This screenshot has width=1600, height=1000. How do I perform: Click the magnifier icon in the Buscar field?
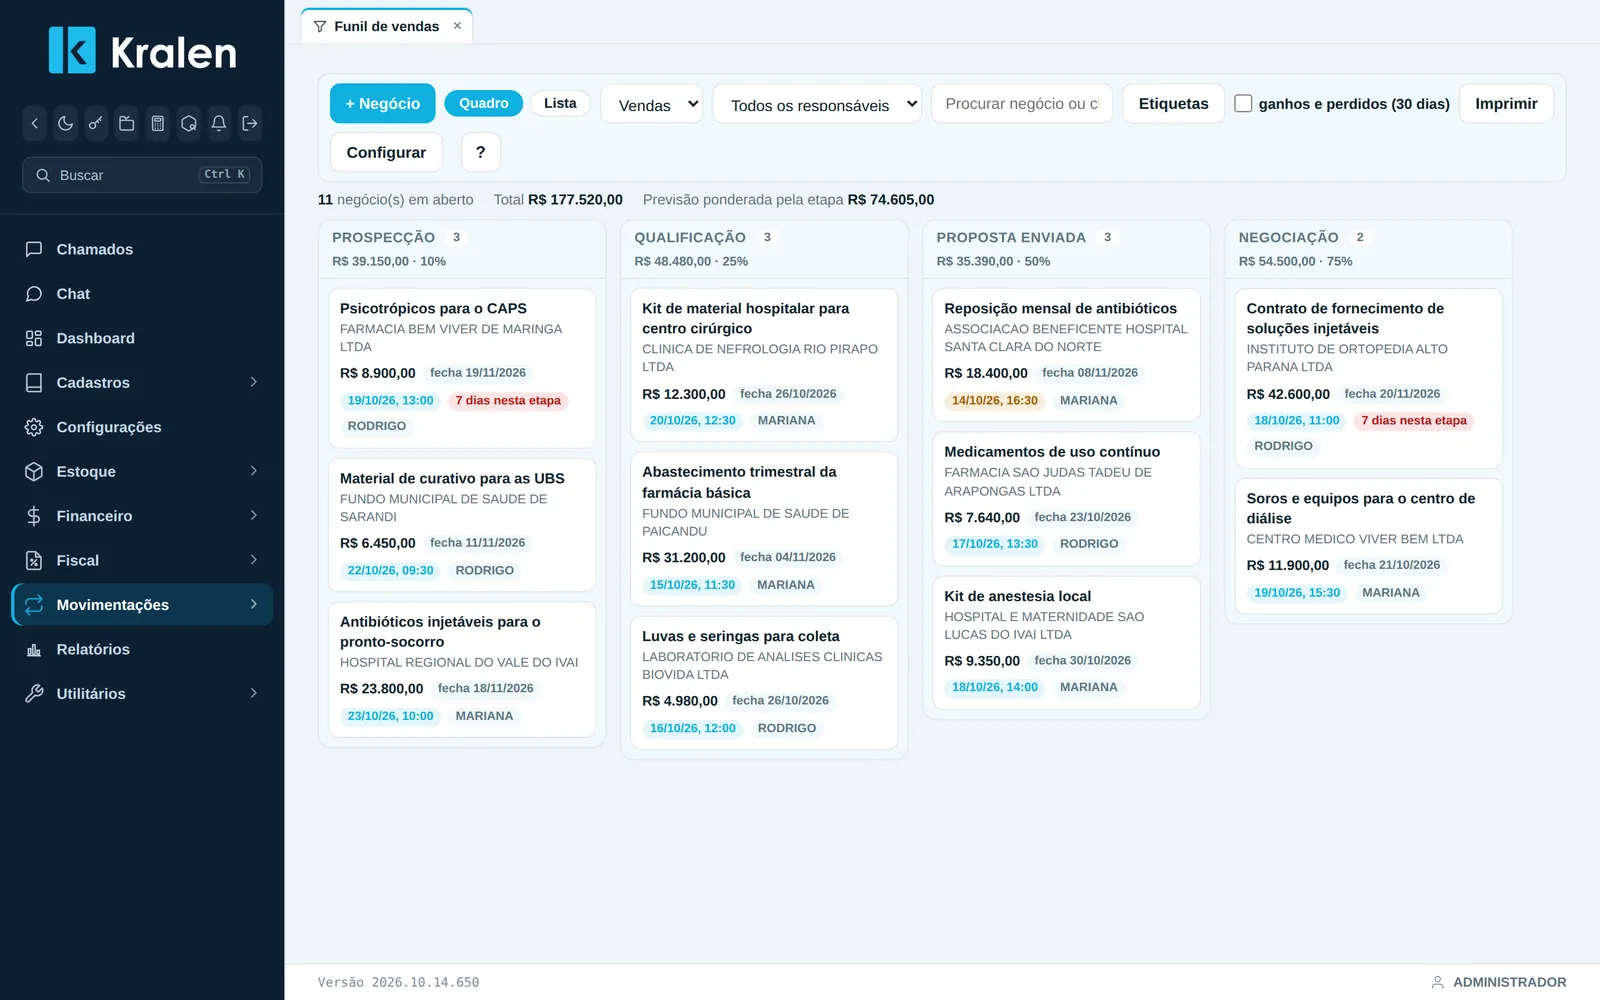[43, 175]
